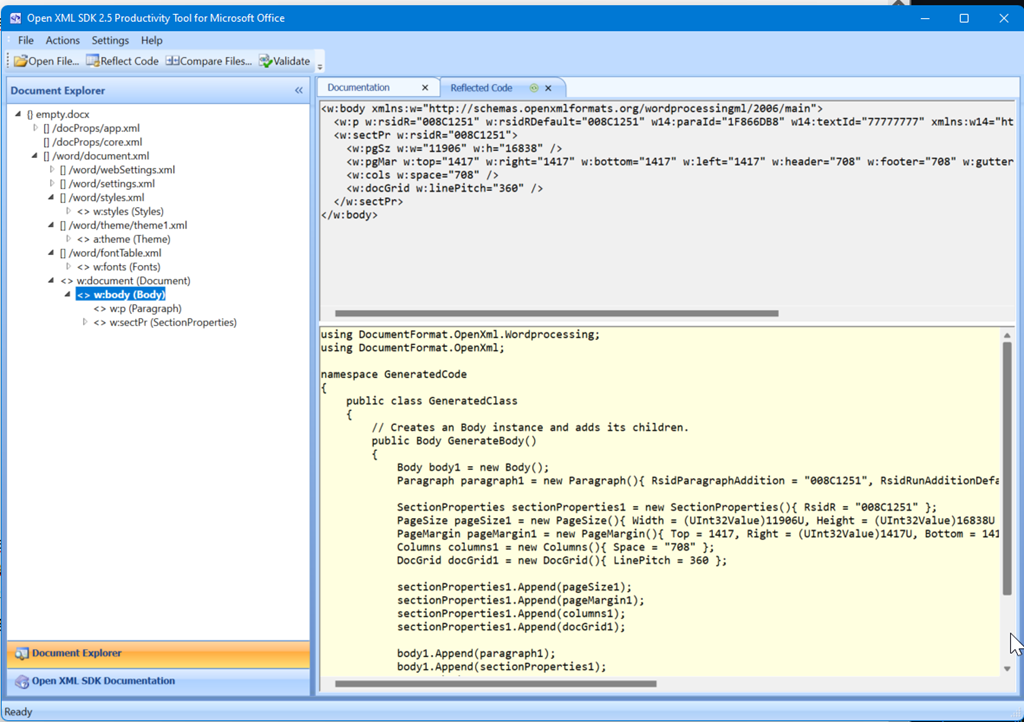Expand the /docProps/app.xml node
This screenshot has height=722, width=1024.
[x=35, y=128]
